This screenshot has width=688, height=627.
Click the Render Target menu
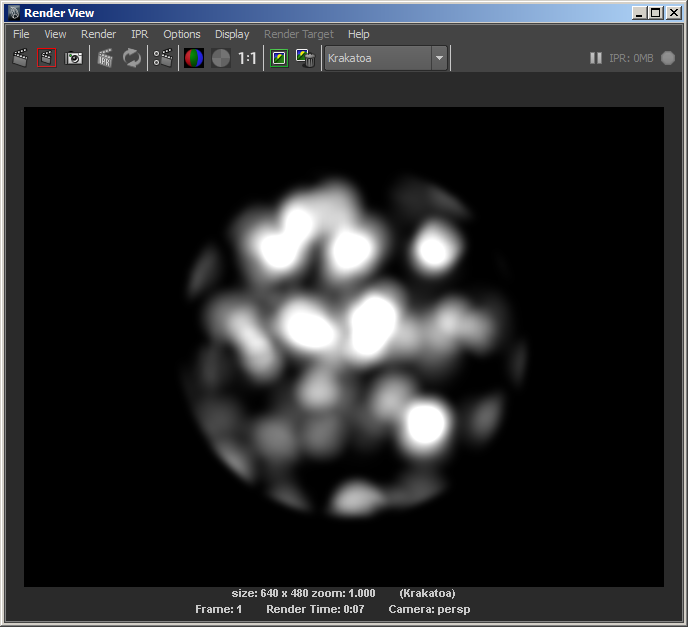pyautogui.click(x=298, y=34)
